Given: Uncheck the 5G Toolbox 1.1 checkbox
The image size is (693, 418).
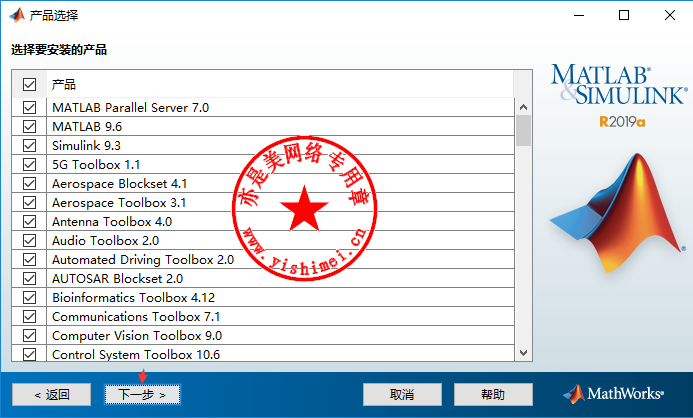Looking at the screenshot, I should pyautogui.click(x=29, y=164).
